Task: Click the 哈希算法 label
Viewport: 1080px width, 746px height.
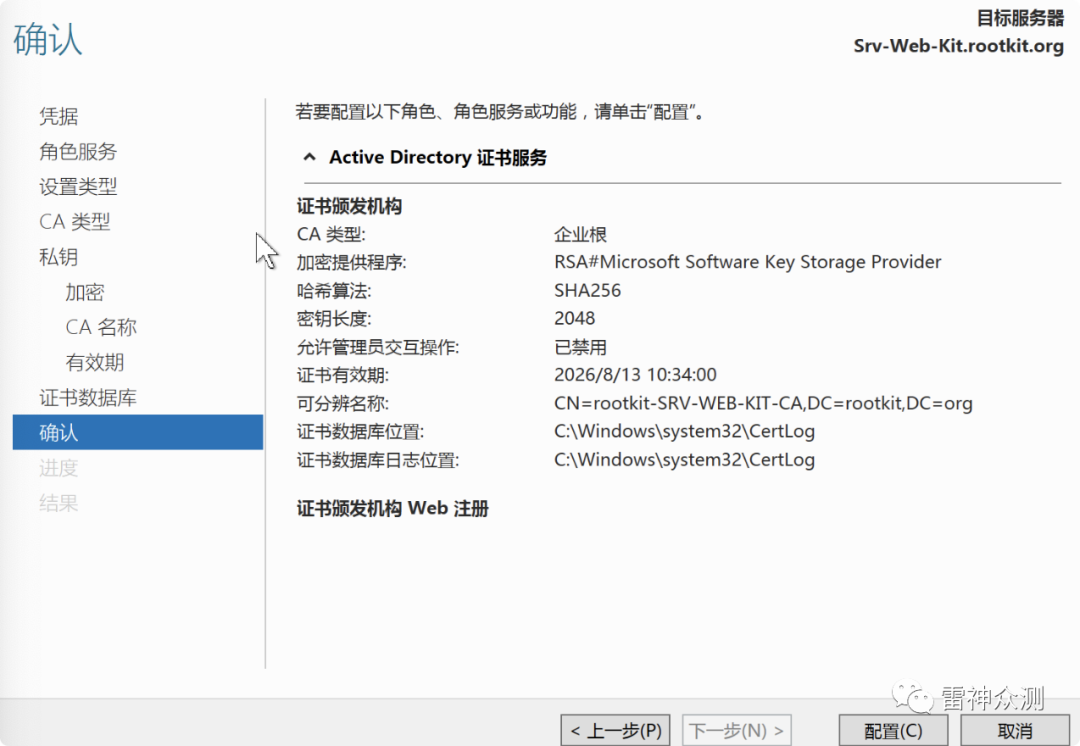Action: [x=334, y=291]
